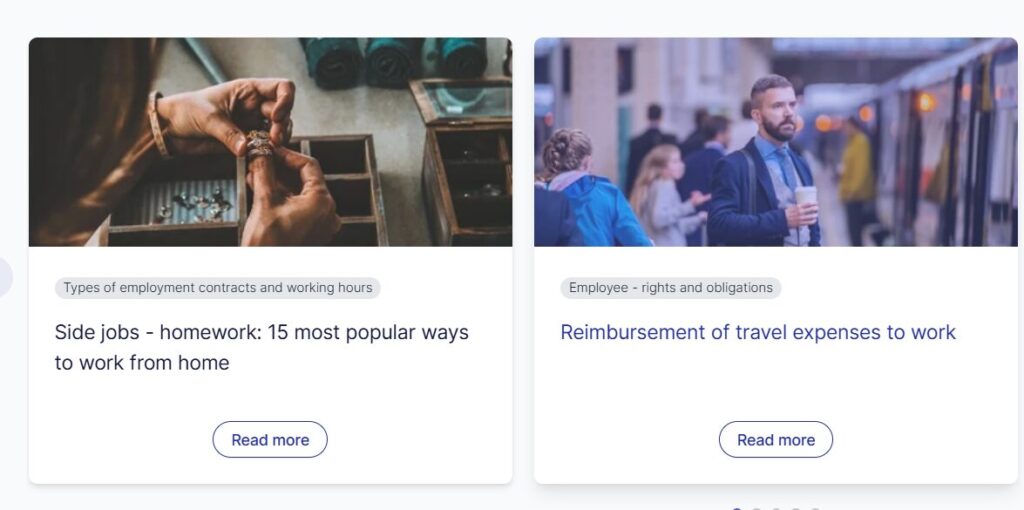Click Read more under Side jobs article
The width and height of the screenshot is (1024, 510).
270,439
